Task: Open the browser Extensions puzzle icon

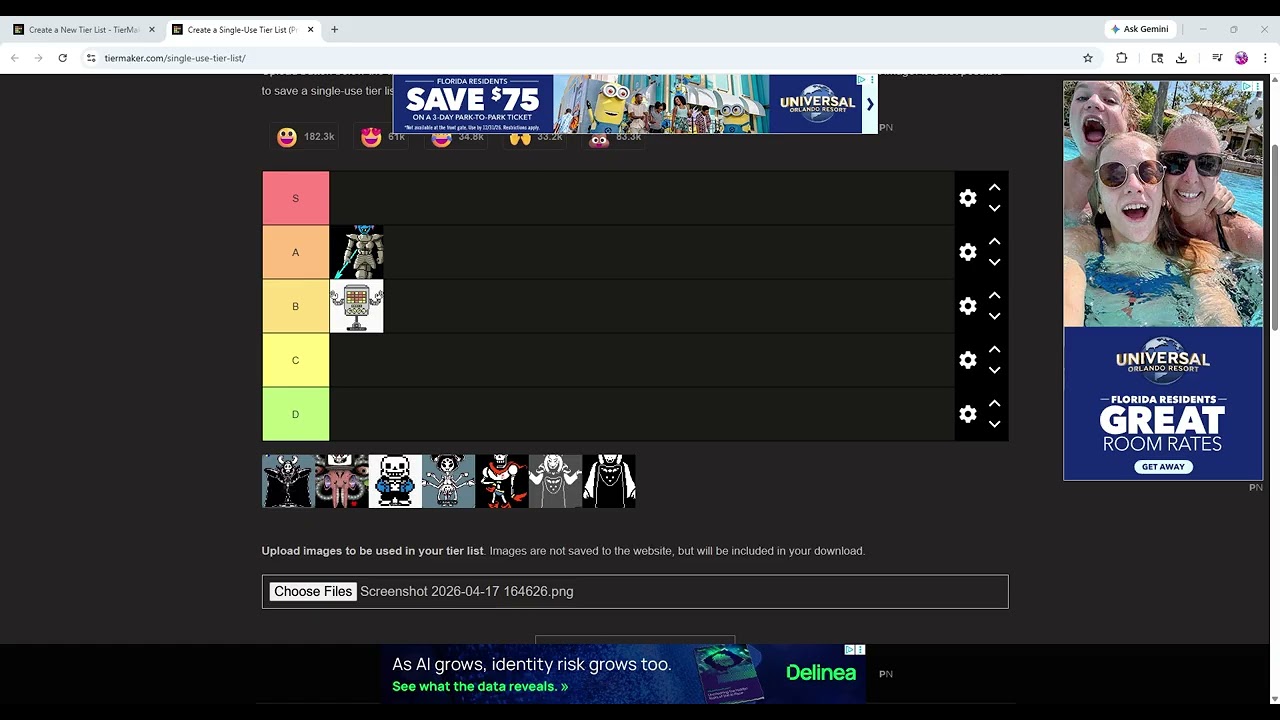Action: (x=1122, y=58)
